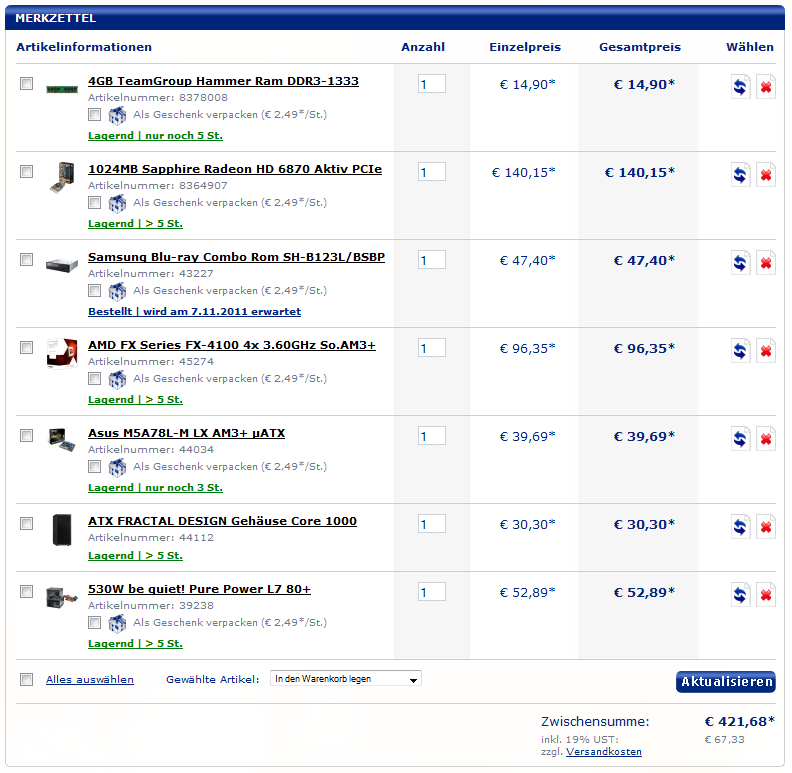Screen dimensions: 792x773
Task: Open 1024MB Sapphire Radeon HD 6870 link
Action: (x=235, y=169)
